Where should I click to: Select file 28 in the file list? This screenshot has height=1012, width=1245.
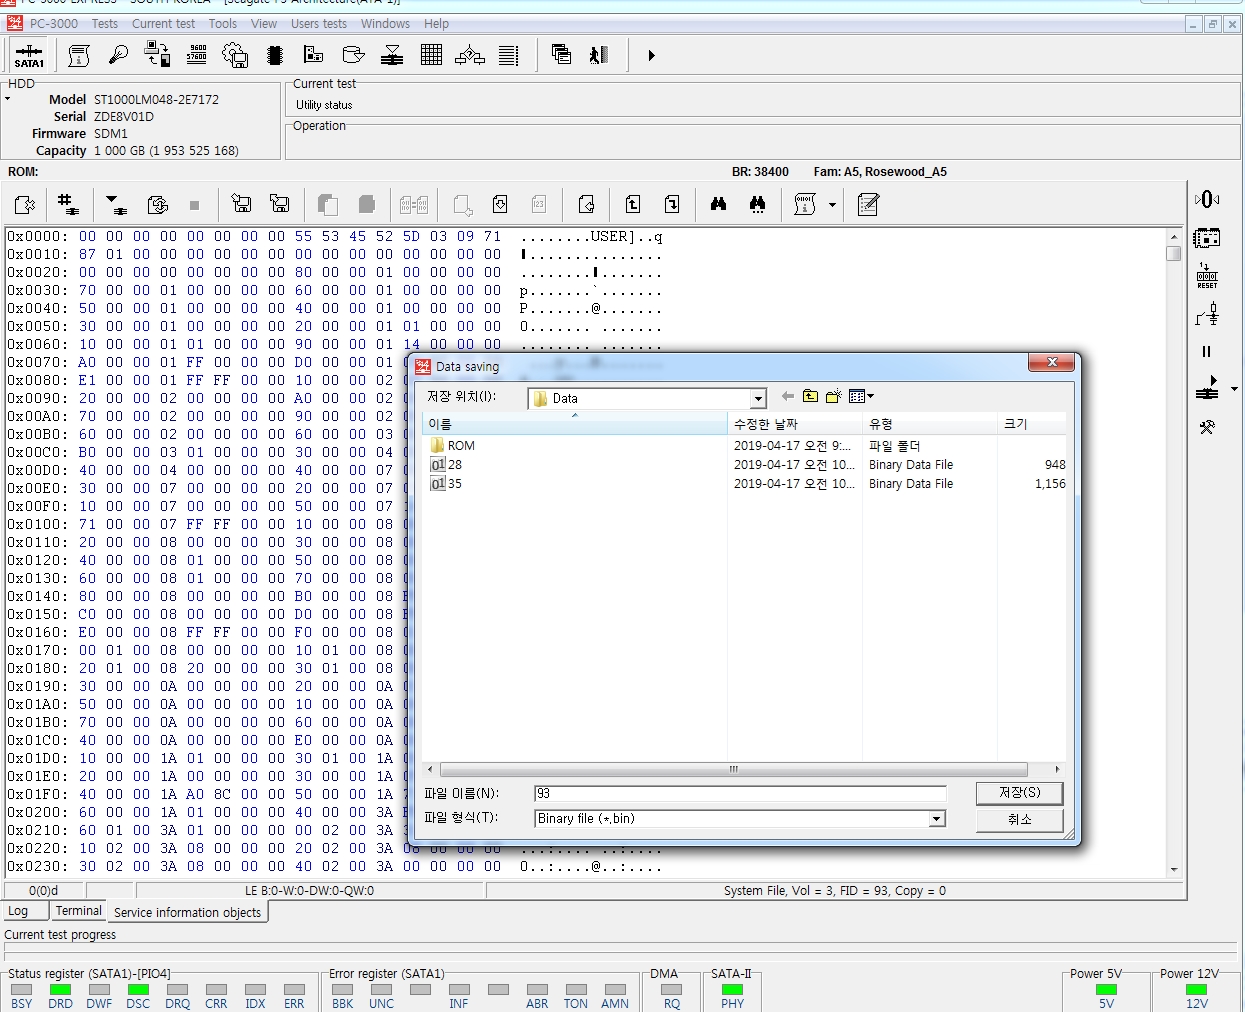(446, 465)
